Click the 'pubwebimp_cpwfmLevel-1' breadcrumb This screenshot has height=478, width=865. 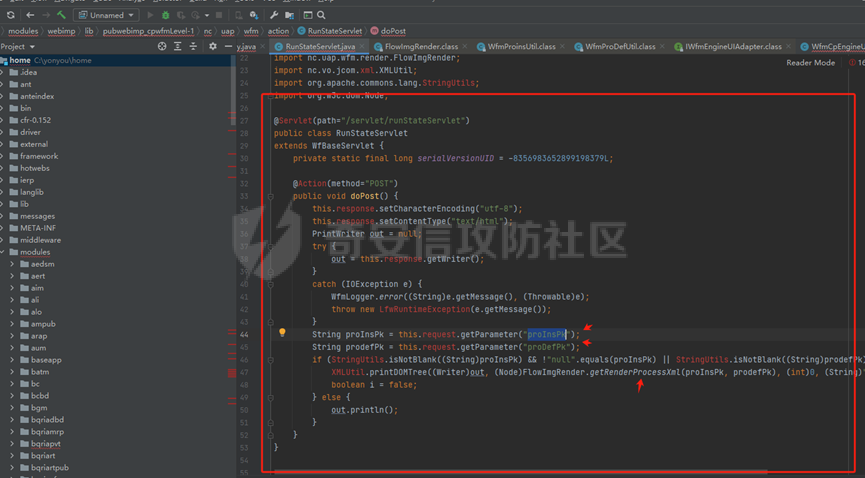[148, 31]
